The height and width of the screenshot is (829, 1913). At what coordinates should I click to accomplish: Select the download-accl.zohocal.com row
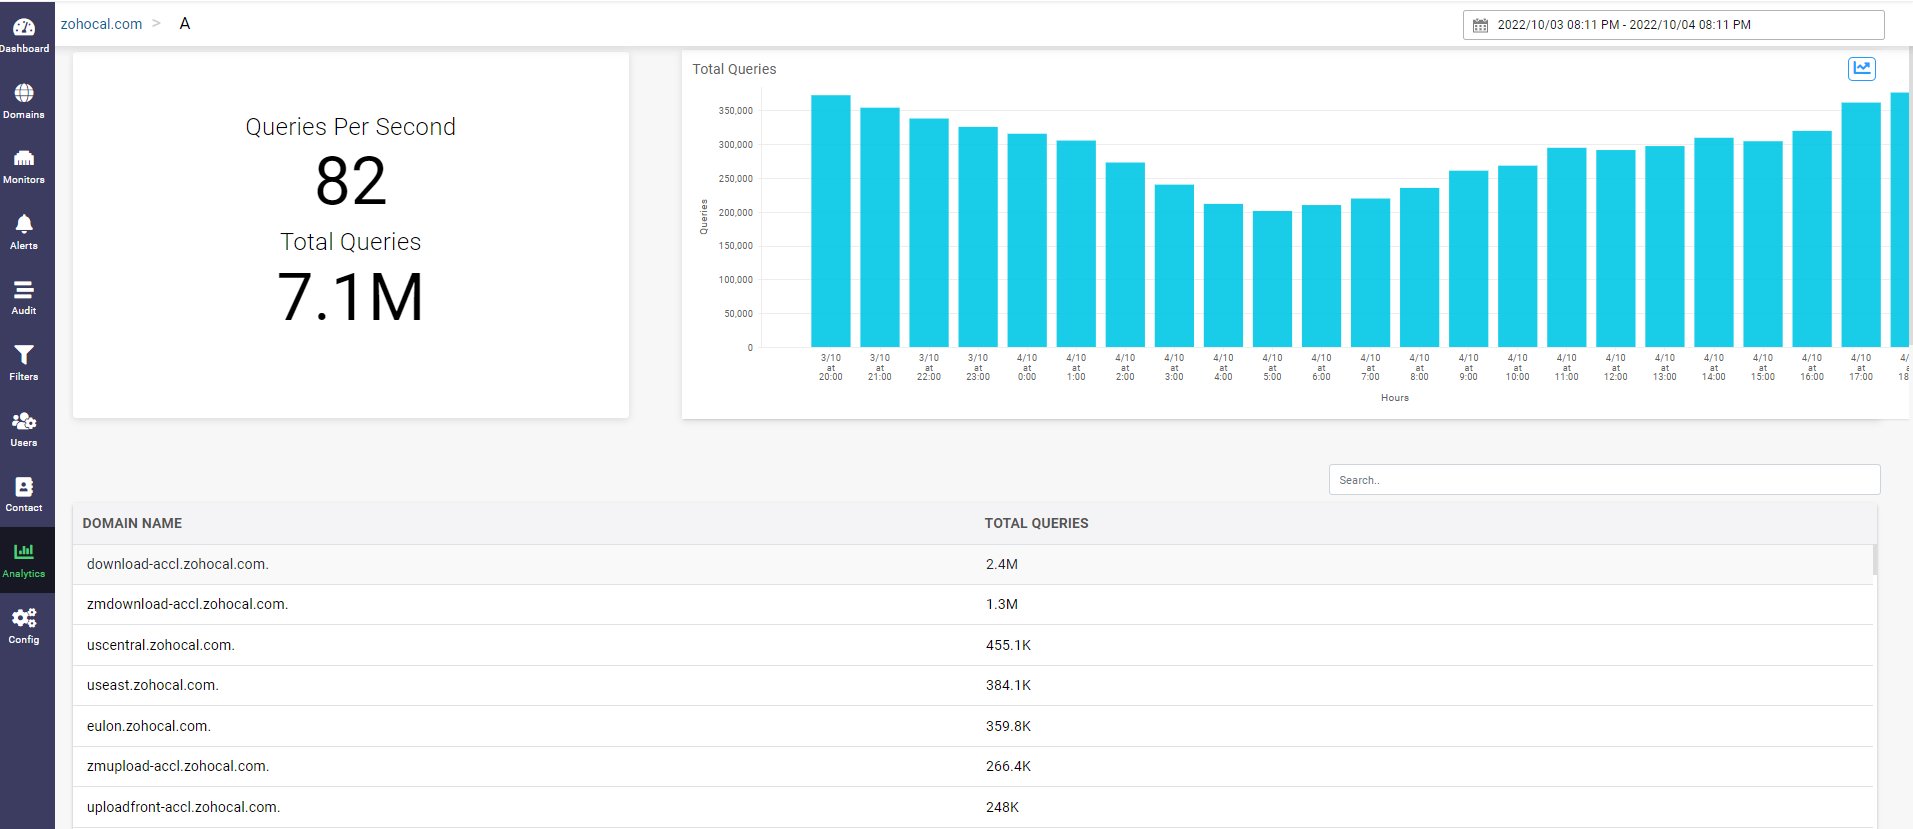click(x=178, y=564)
